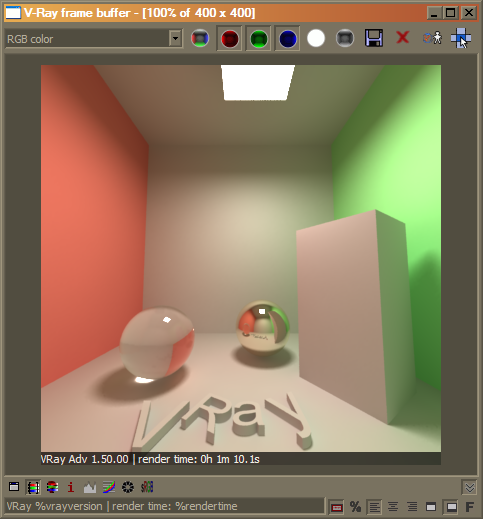This screenshot has width=483, height=519.
Task: Toggle the blue channel button
Action: coord(288,38)
